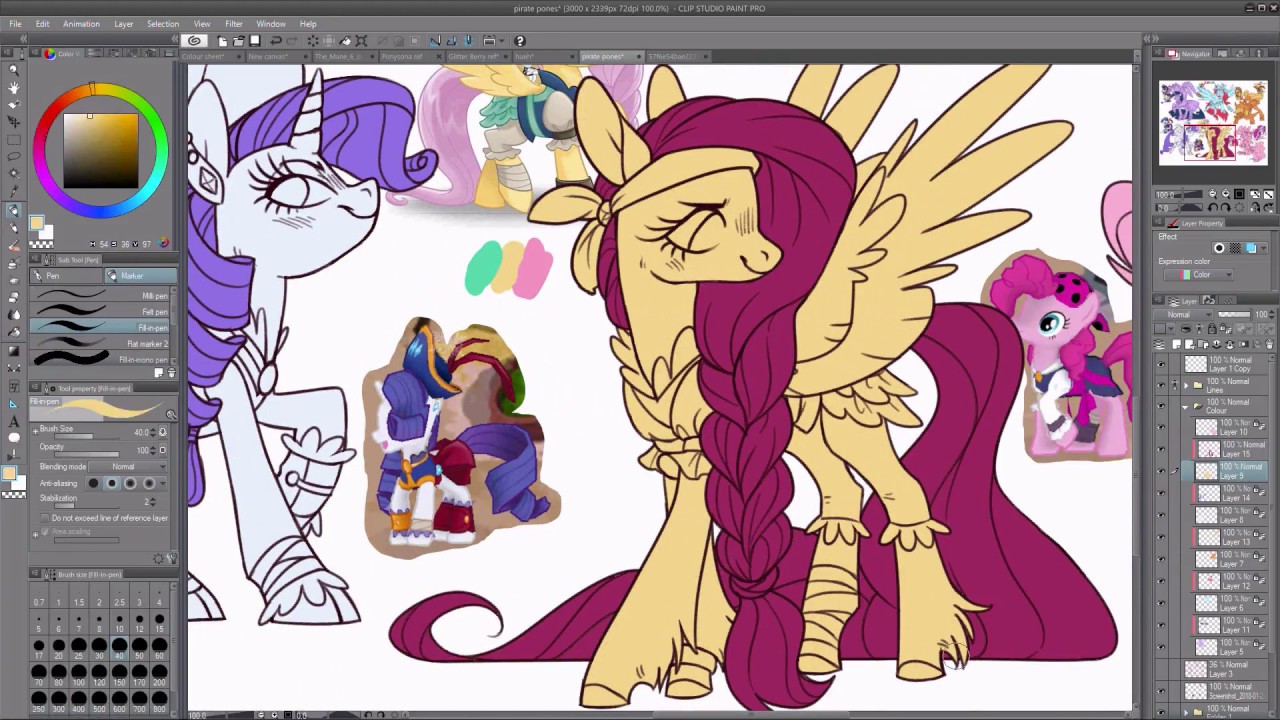Click the New file icon in command bar
This screenshot has height=720, width=1280.
(222, 41)
